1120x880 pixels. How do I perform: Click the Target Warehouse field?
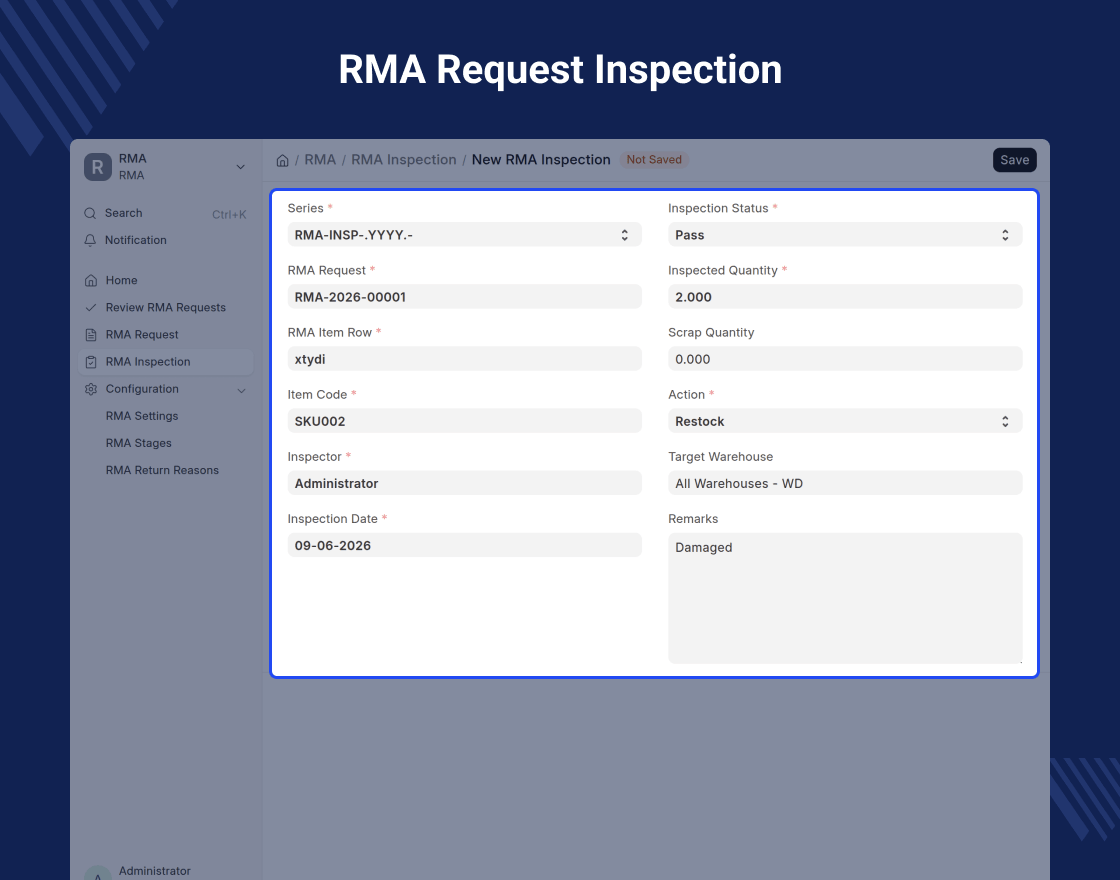pos(845,484)
